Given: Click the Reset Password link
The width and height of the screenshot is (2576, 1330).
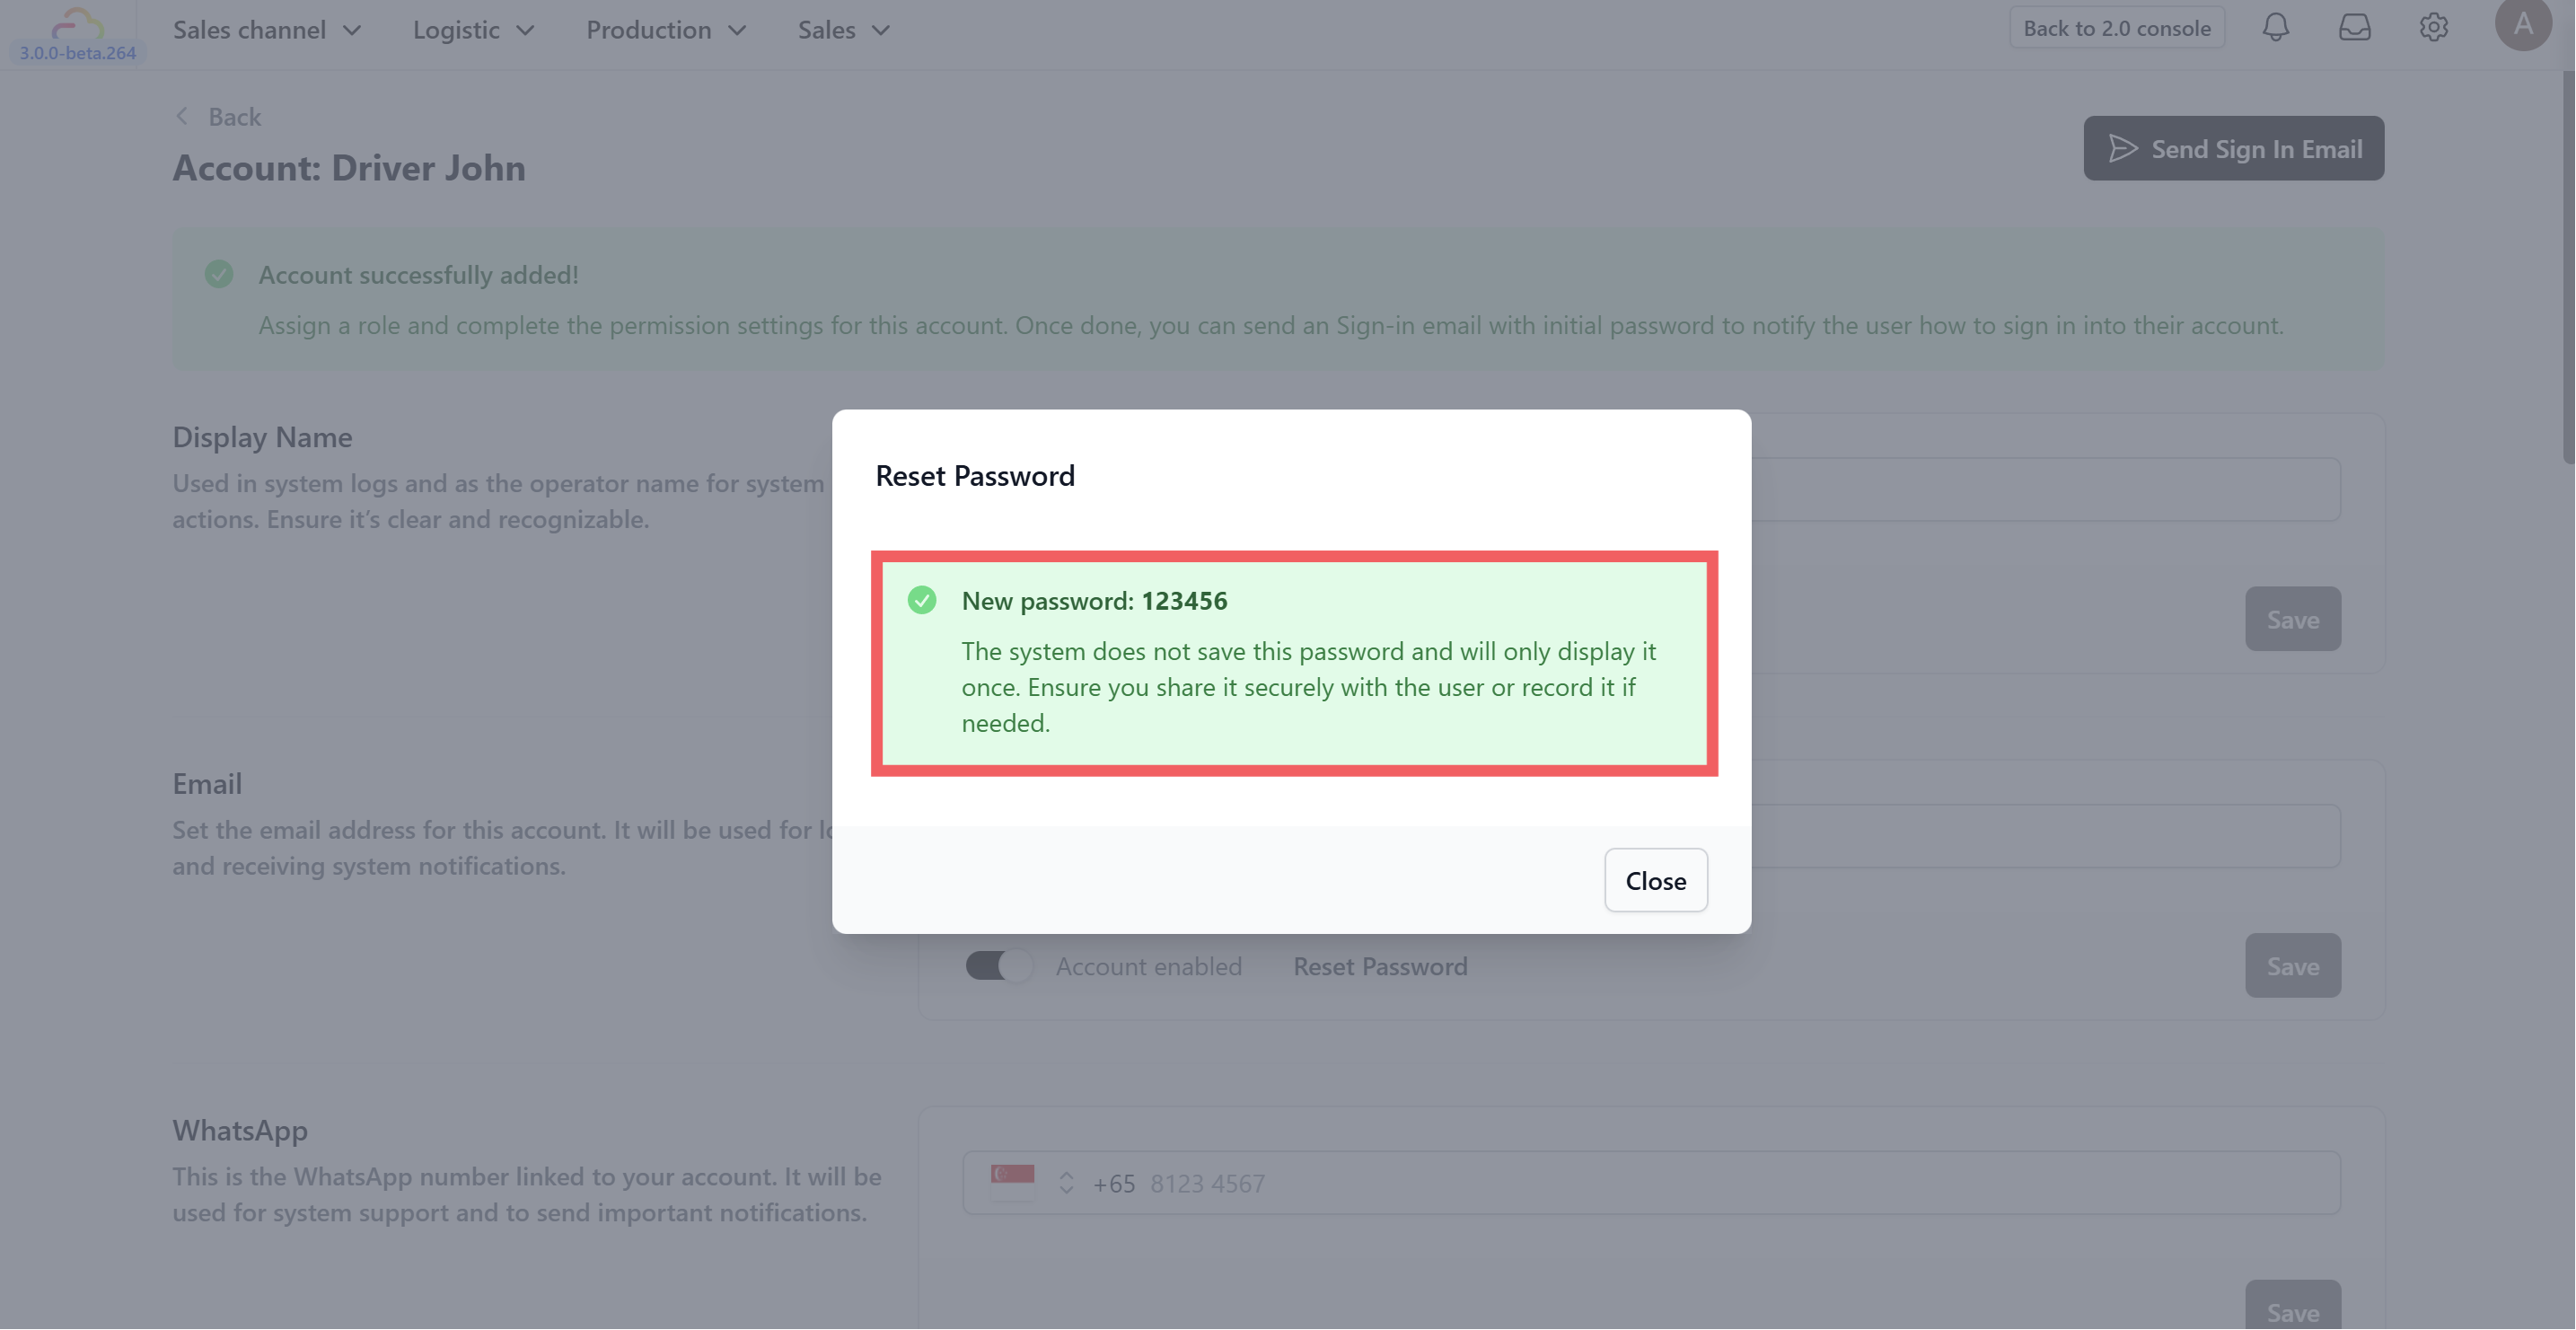Looking at the screenshot, I should (x=1380, y=966).
